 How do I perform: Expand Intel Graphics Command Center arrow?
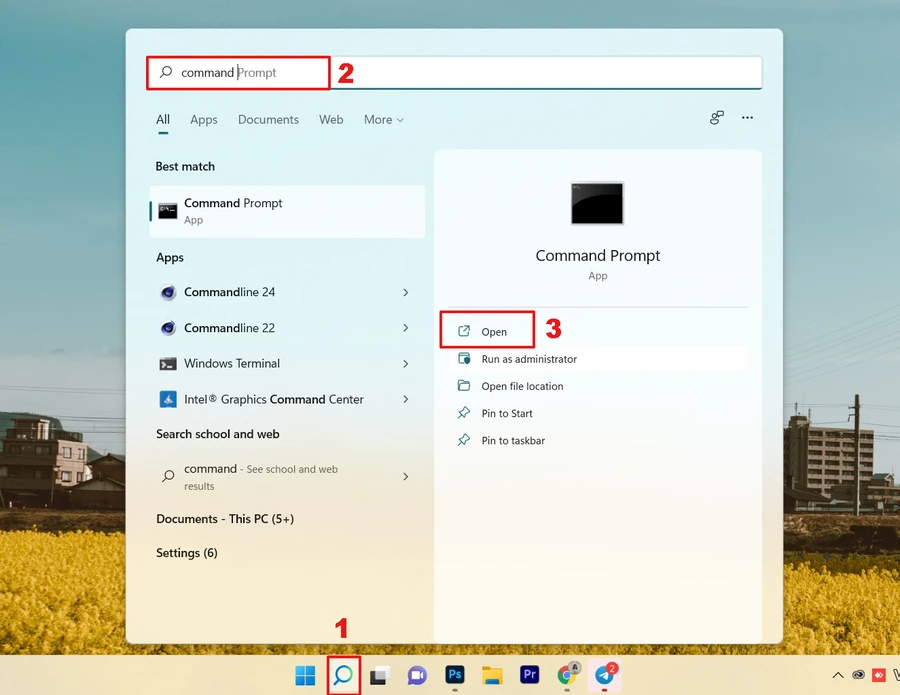tap(406, 399)
